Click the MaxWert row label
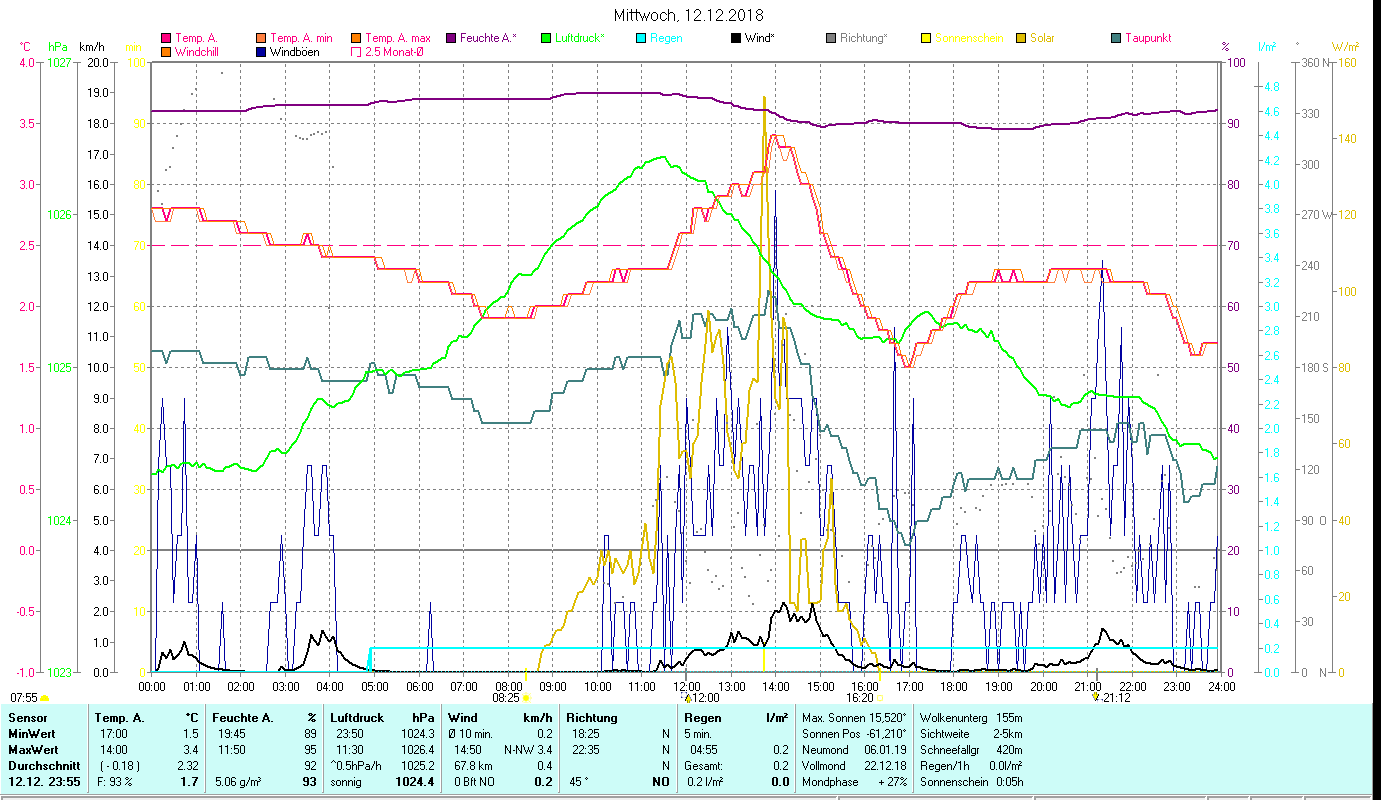The image size is (1381, 800). [33, 750]
